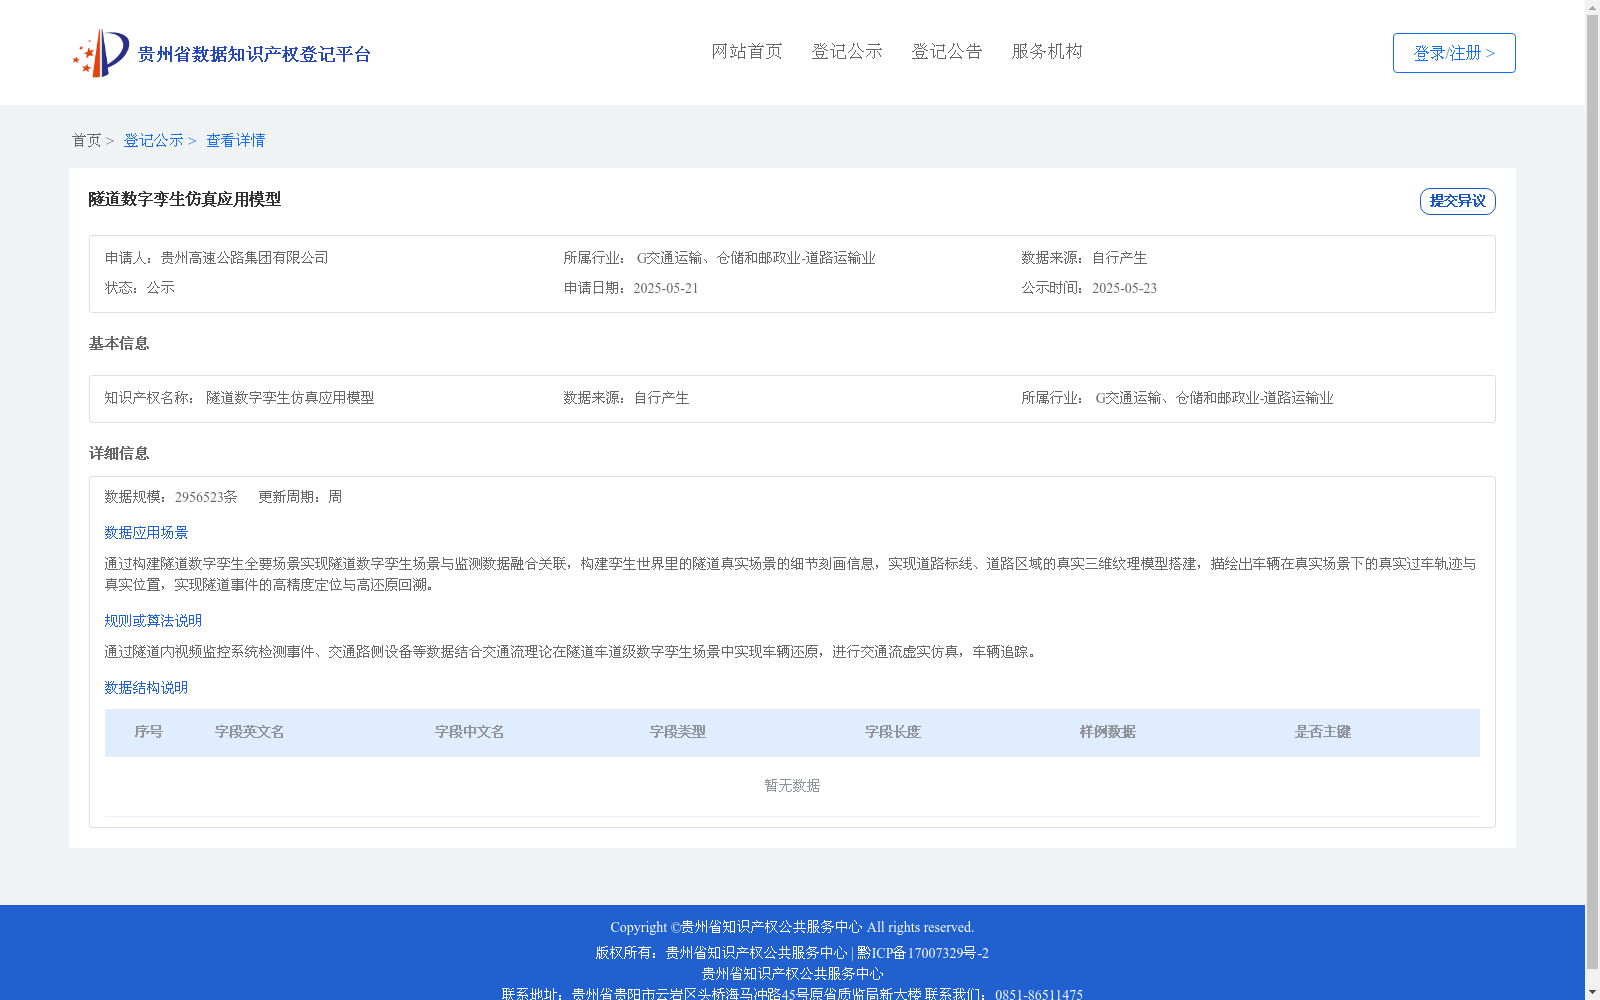Click the 是否主键 column header
Viewport: 1600px width, 1000px height.
pos(1323,732)
